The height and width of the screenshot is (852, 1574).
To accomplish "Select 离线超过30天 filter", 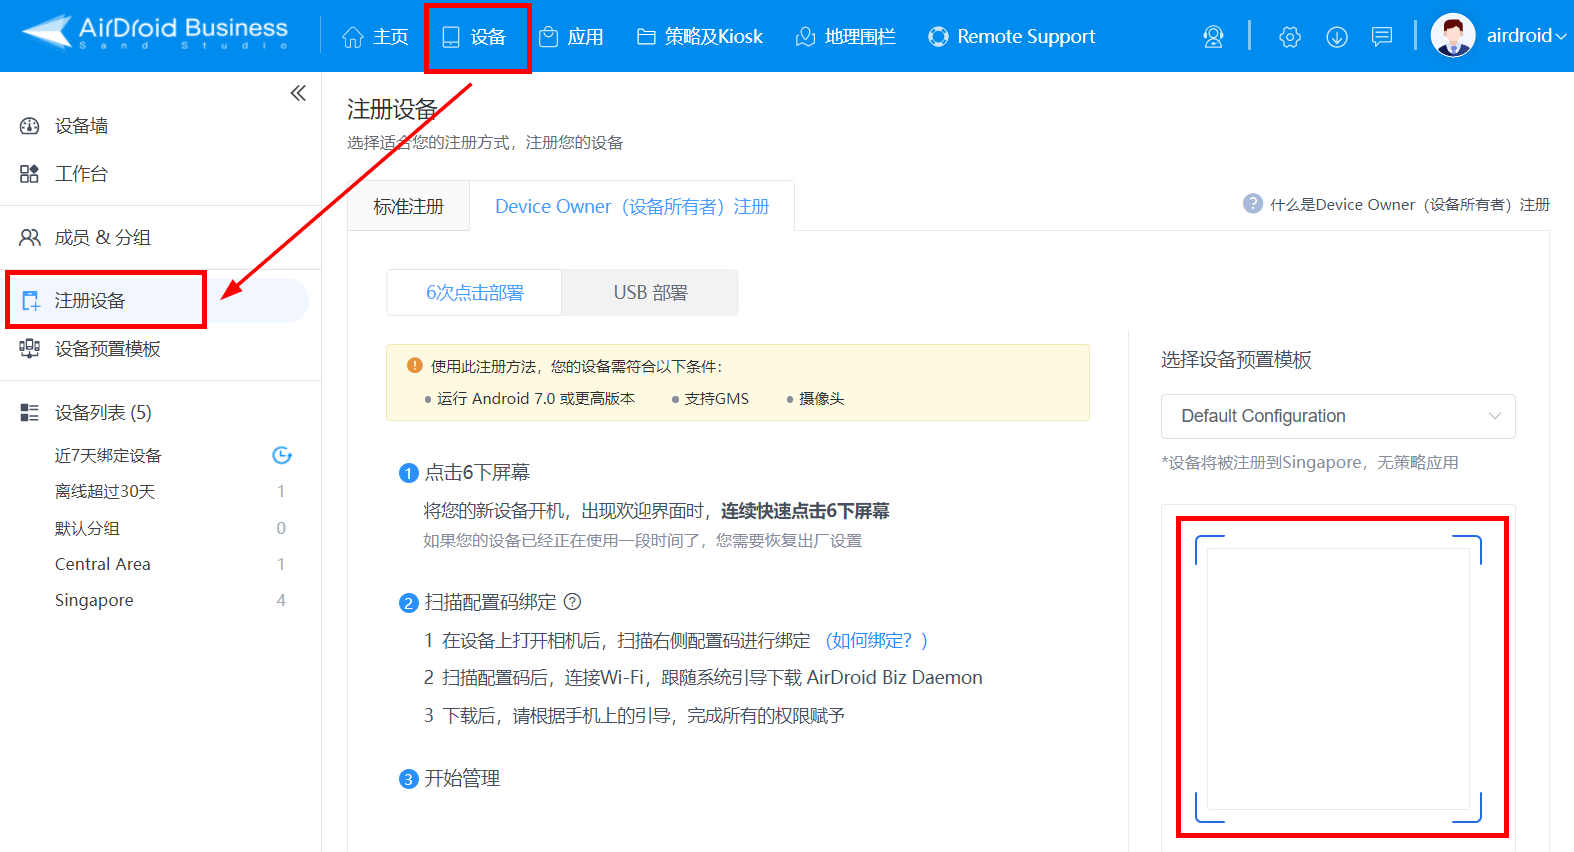I will 105,492.
